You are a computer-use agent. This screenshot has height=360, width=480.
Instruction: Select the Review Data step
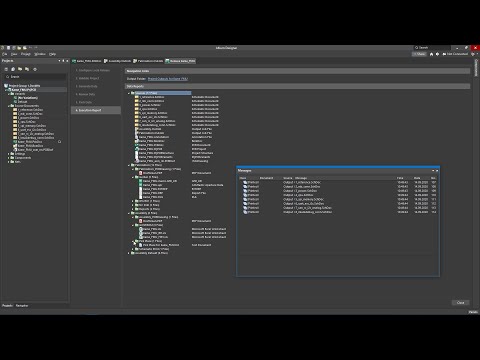tap(85, 94)
